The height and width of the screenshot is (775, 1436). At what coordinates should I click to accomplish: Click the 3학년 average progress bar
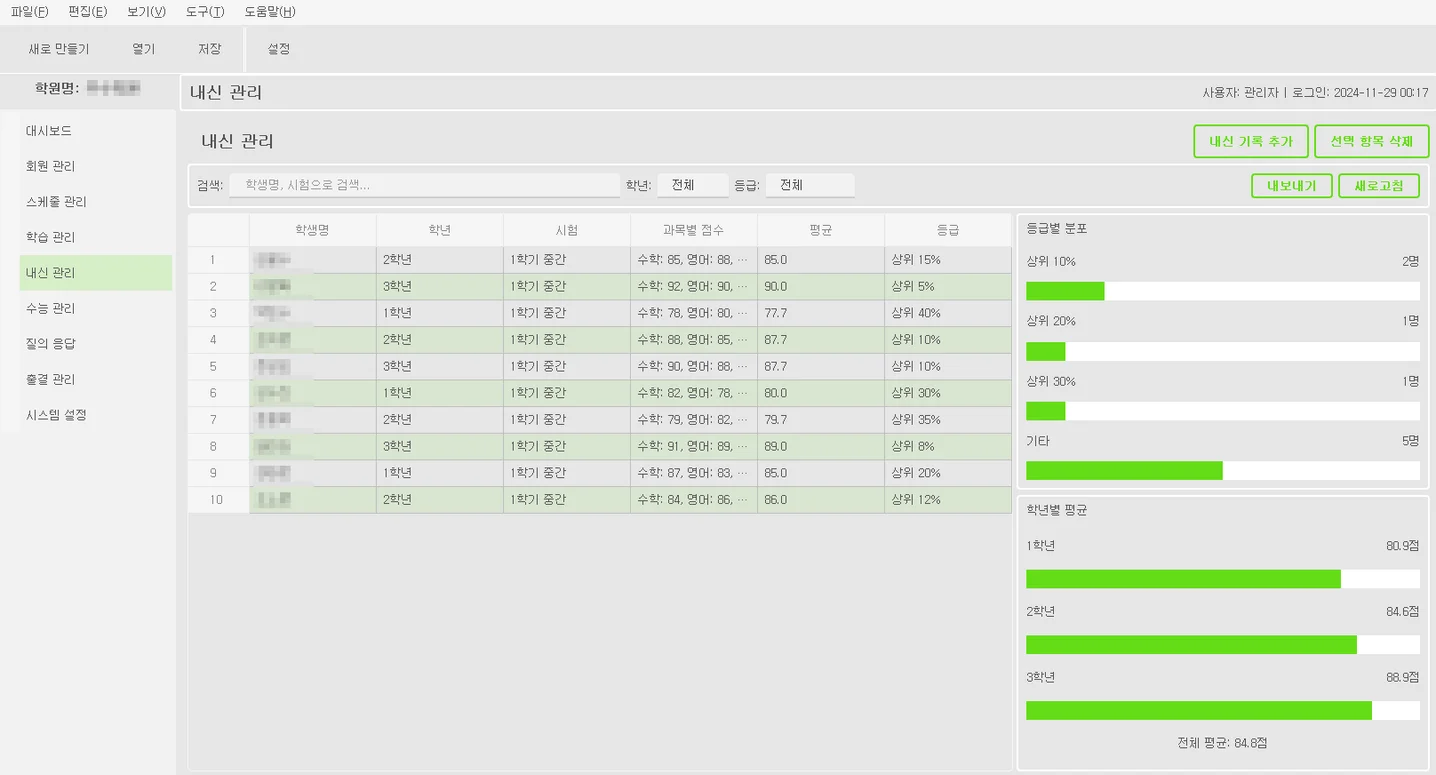tap(1222, 710)
